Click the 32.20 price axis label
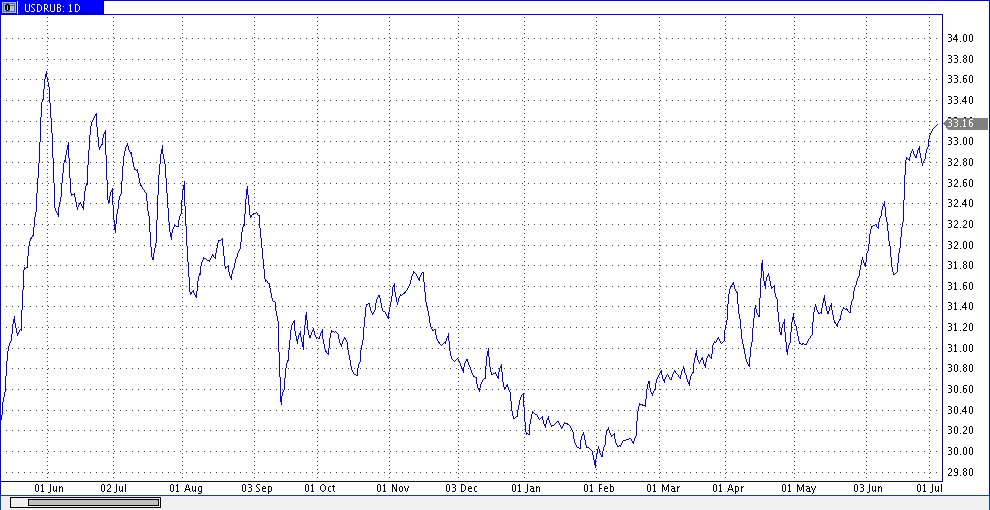This screenshot has height=510, width=990. [x=960, y=224]
